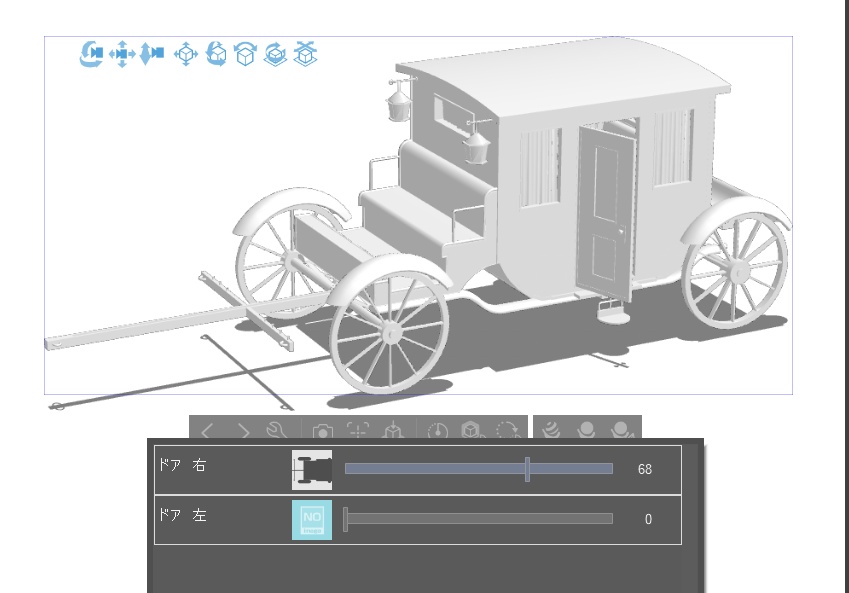Select the ドア 右 row label
The width and height of the screenshot is (849, 593).
click(x=182, y=465)
